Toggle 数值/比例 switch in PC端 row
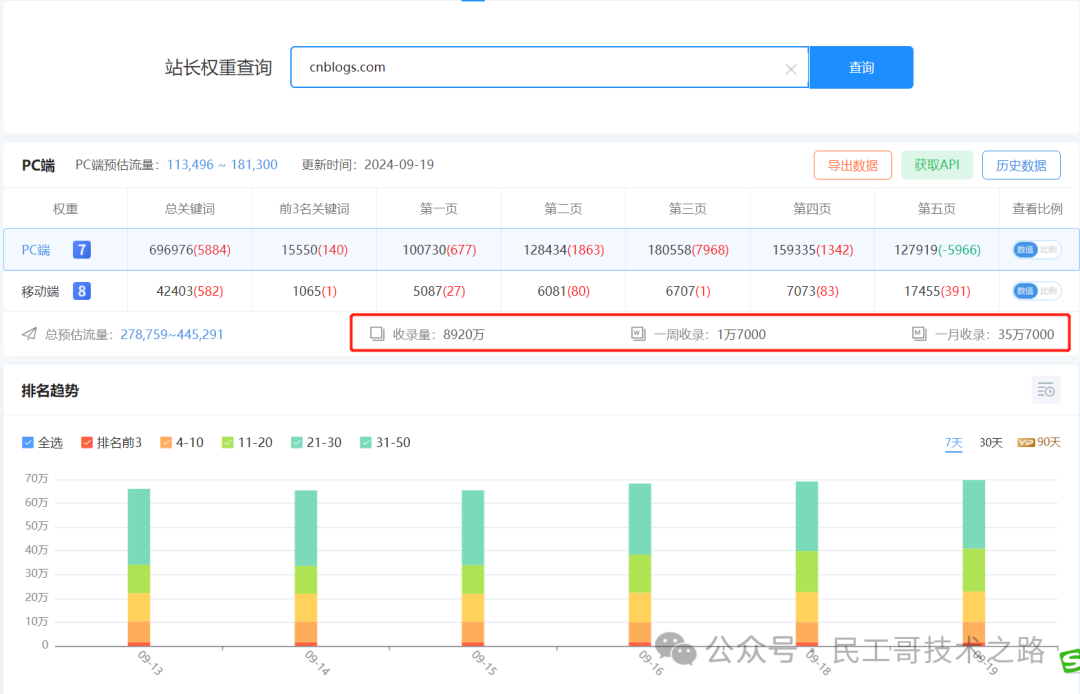The image size is (1080, 694). point(1037,250)
